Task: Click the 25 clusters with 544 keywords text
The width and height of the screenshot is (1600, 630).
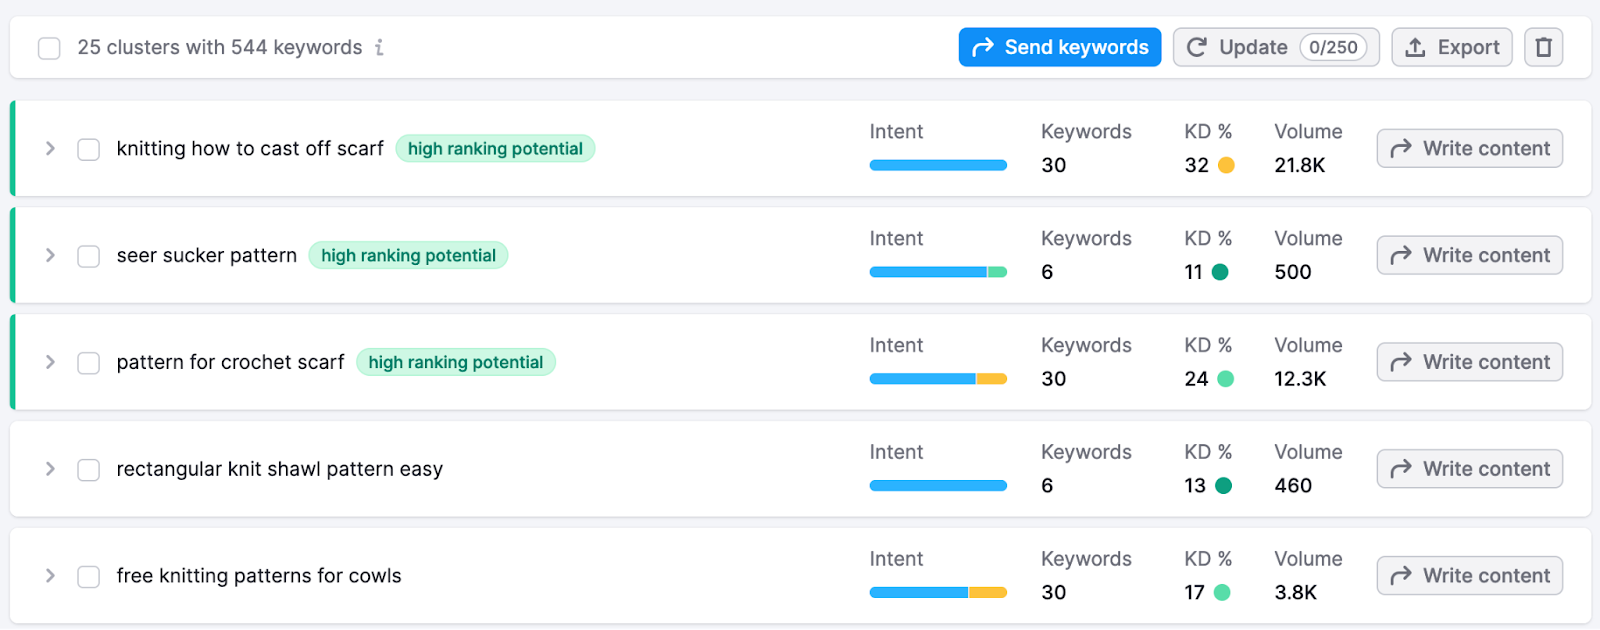Action: (220, 47)
